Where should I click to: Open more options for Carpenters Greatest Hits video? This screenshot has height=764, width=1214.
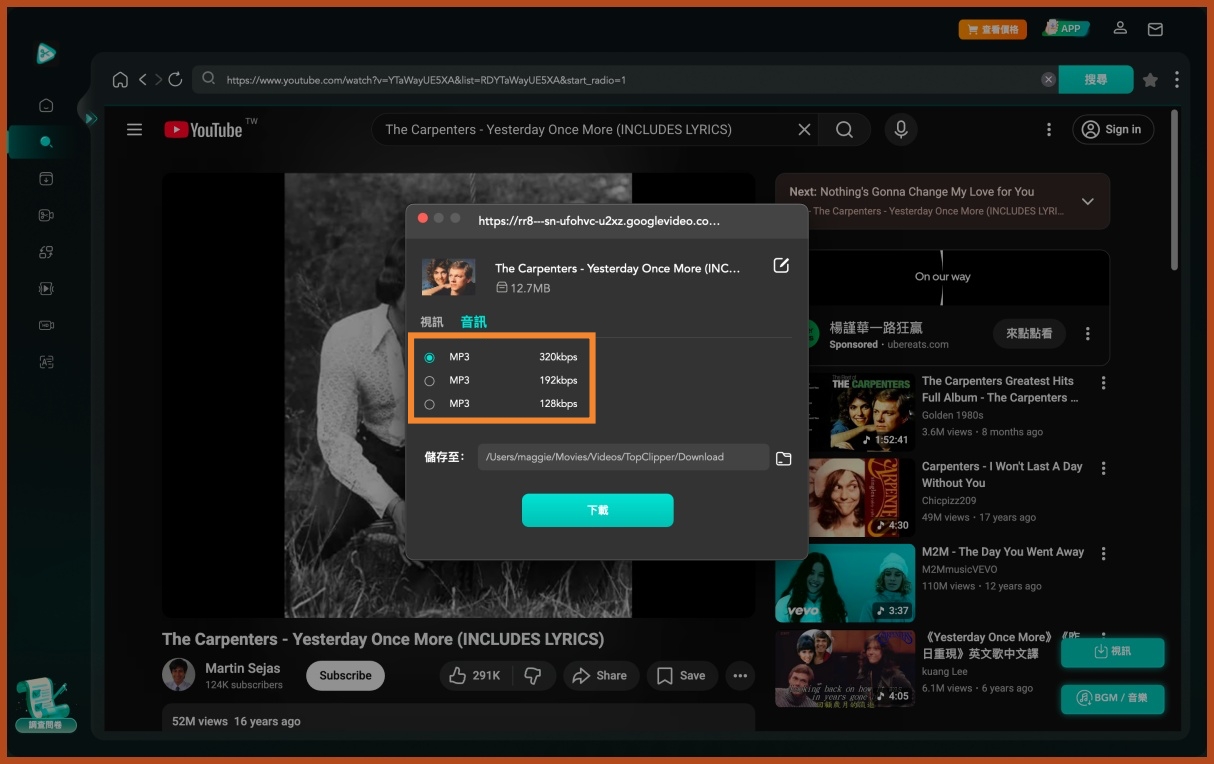click(x=1103, y=383)
